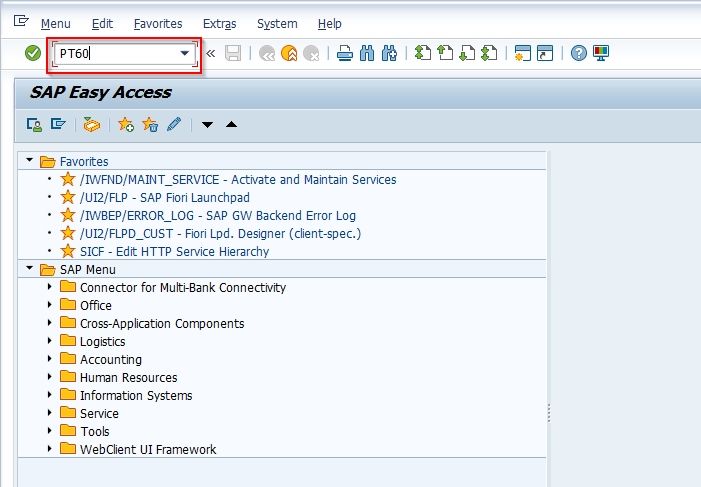Click the Cancel icon in toolbar
This screenshot has width=701, height=487.
[x=311, y=53]
